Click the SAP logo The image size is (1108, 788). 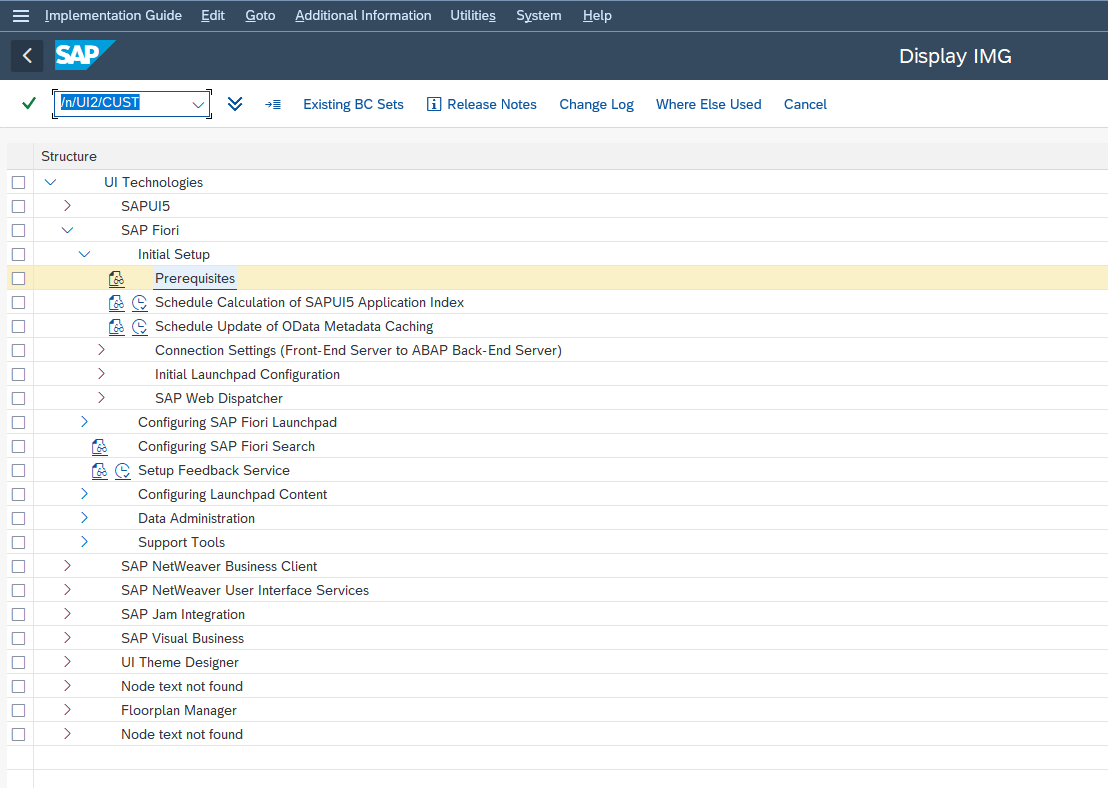pyautogui.click(x=85, y=55)
